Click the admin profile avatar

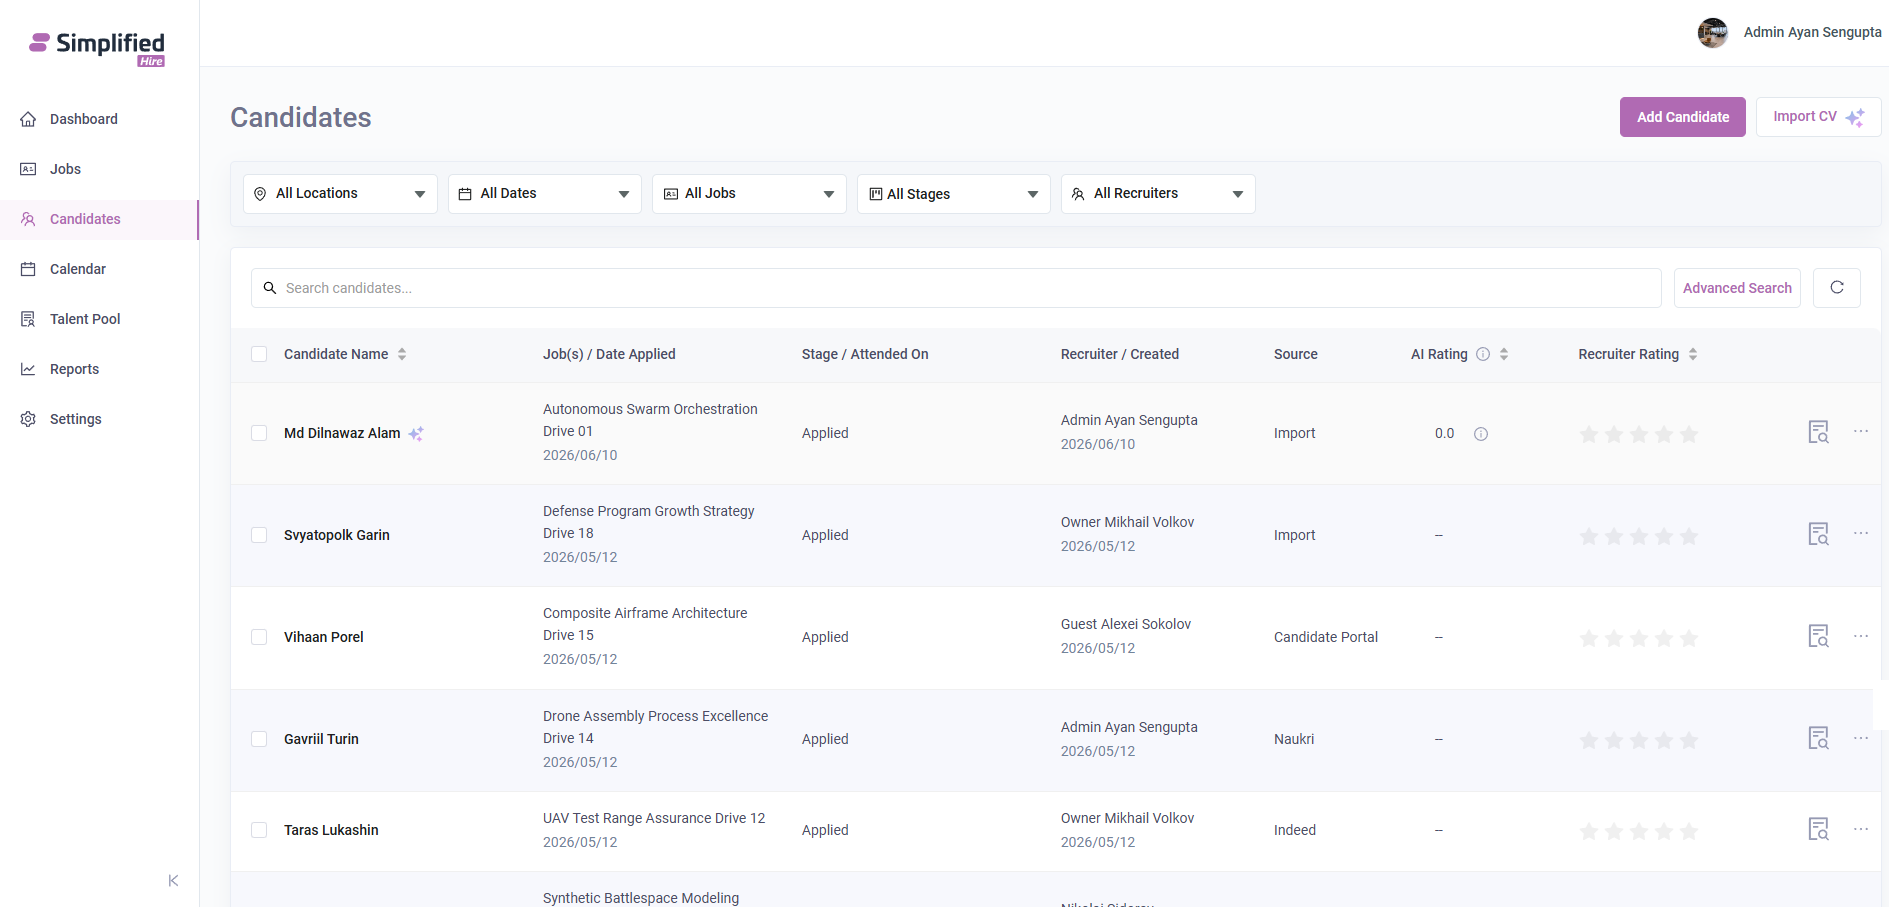coord(1713,33)
